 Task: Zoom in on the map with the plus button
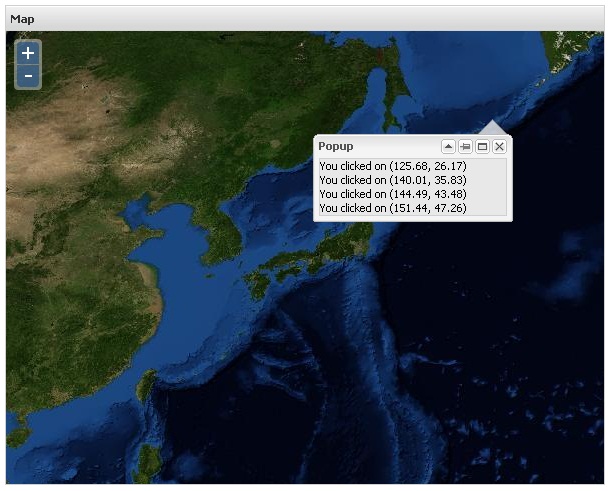(x=28, y=53)
